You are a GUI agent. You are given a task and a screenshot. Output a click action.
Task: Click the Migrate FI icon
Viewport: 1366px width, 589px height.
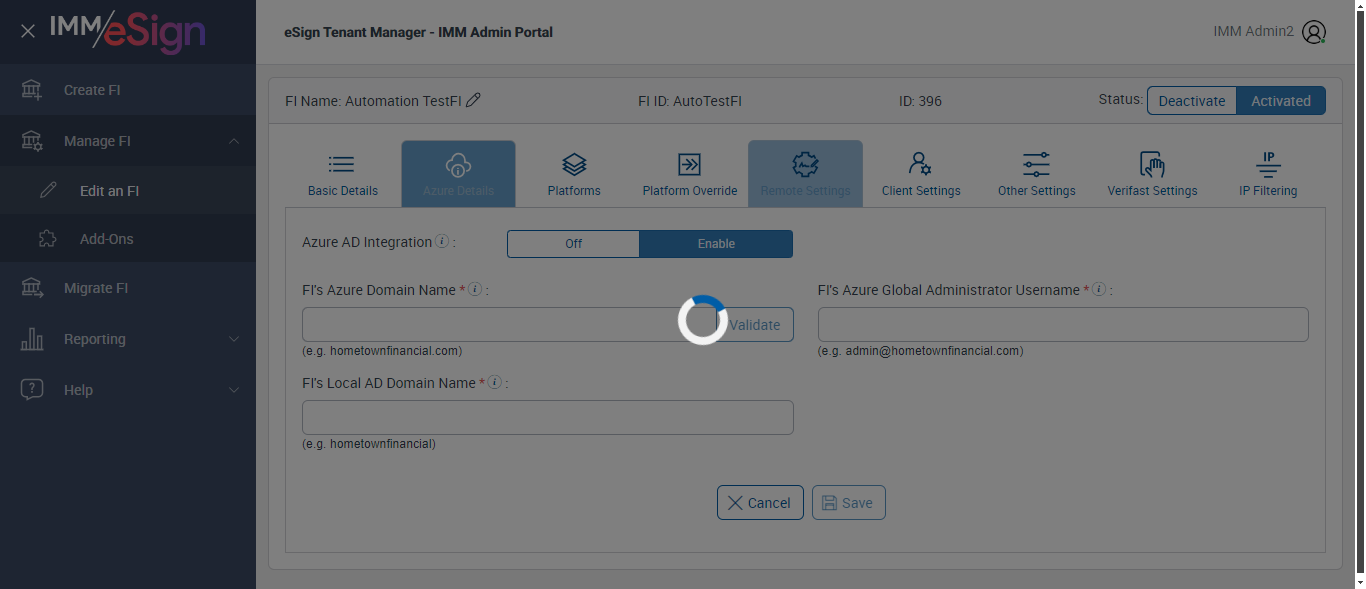(32, 288)
